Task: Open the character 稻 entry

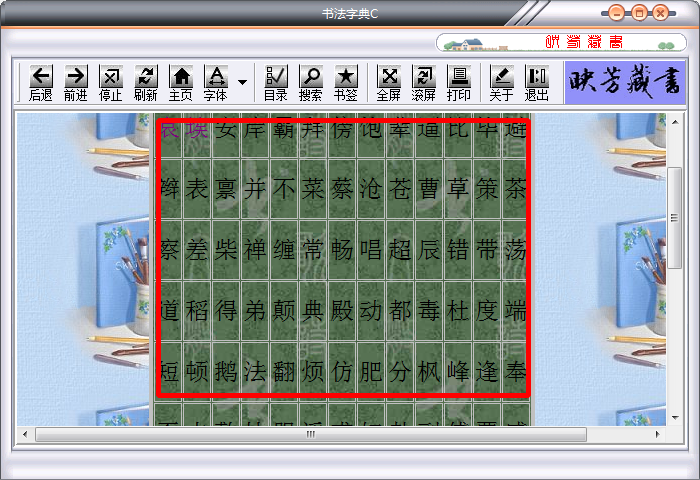Action: click(x=197, y=311)
